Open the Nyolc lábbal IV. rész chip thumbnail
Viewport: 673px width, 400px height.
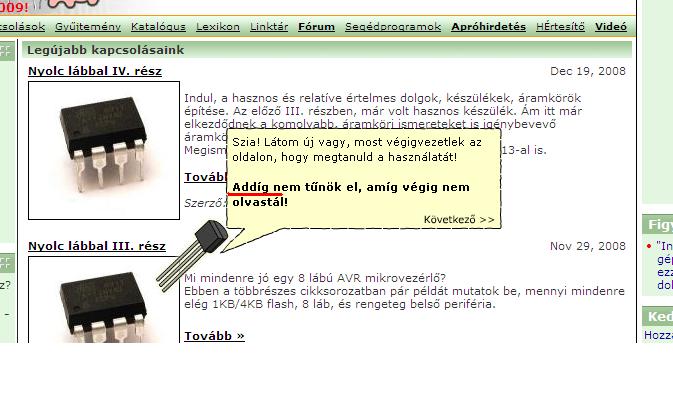point(104,150)
